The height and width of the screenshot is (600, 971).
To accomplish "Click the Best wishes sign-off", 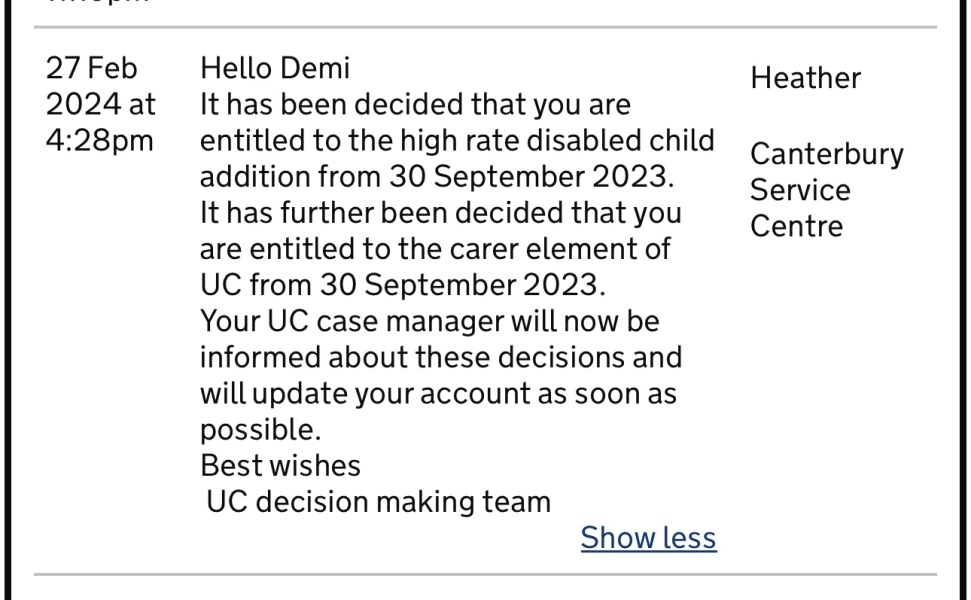I will (280, 466).
